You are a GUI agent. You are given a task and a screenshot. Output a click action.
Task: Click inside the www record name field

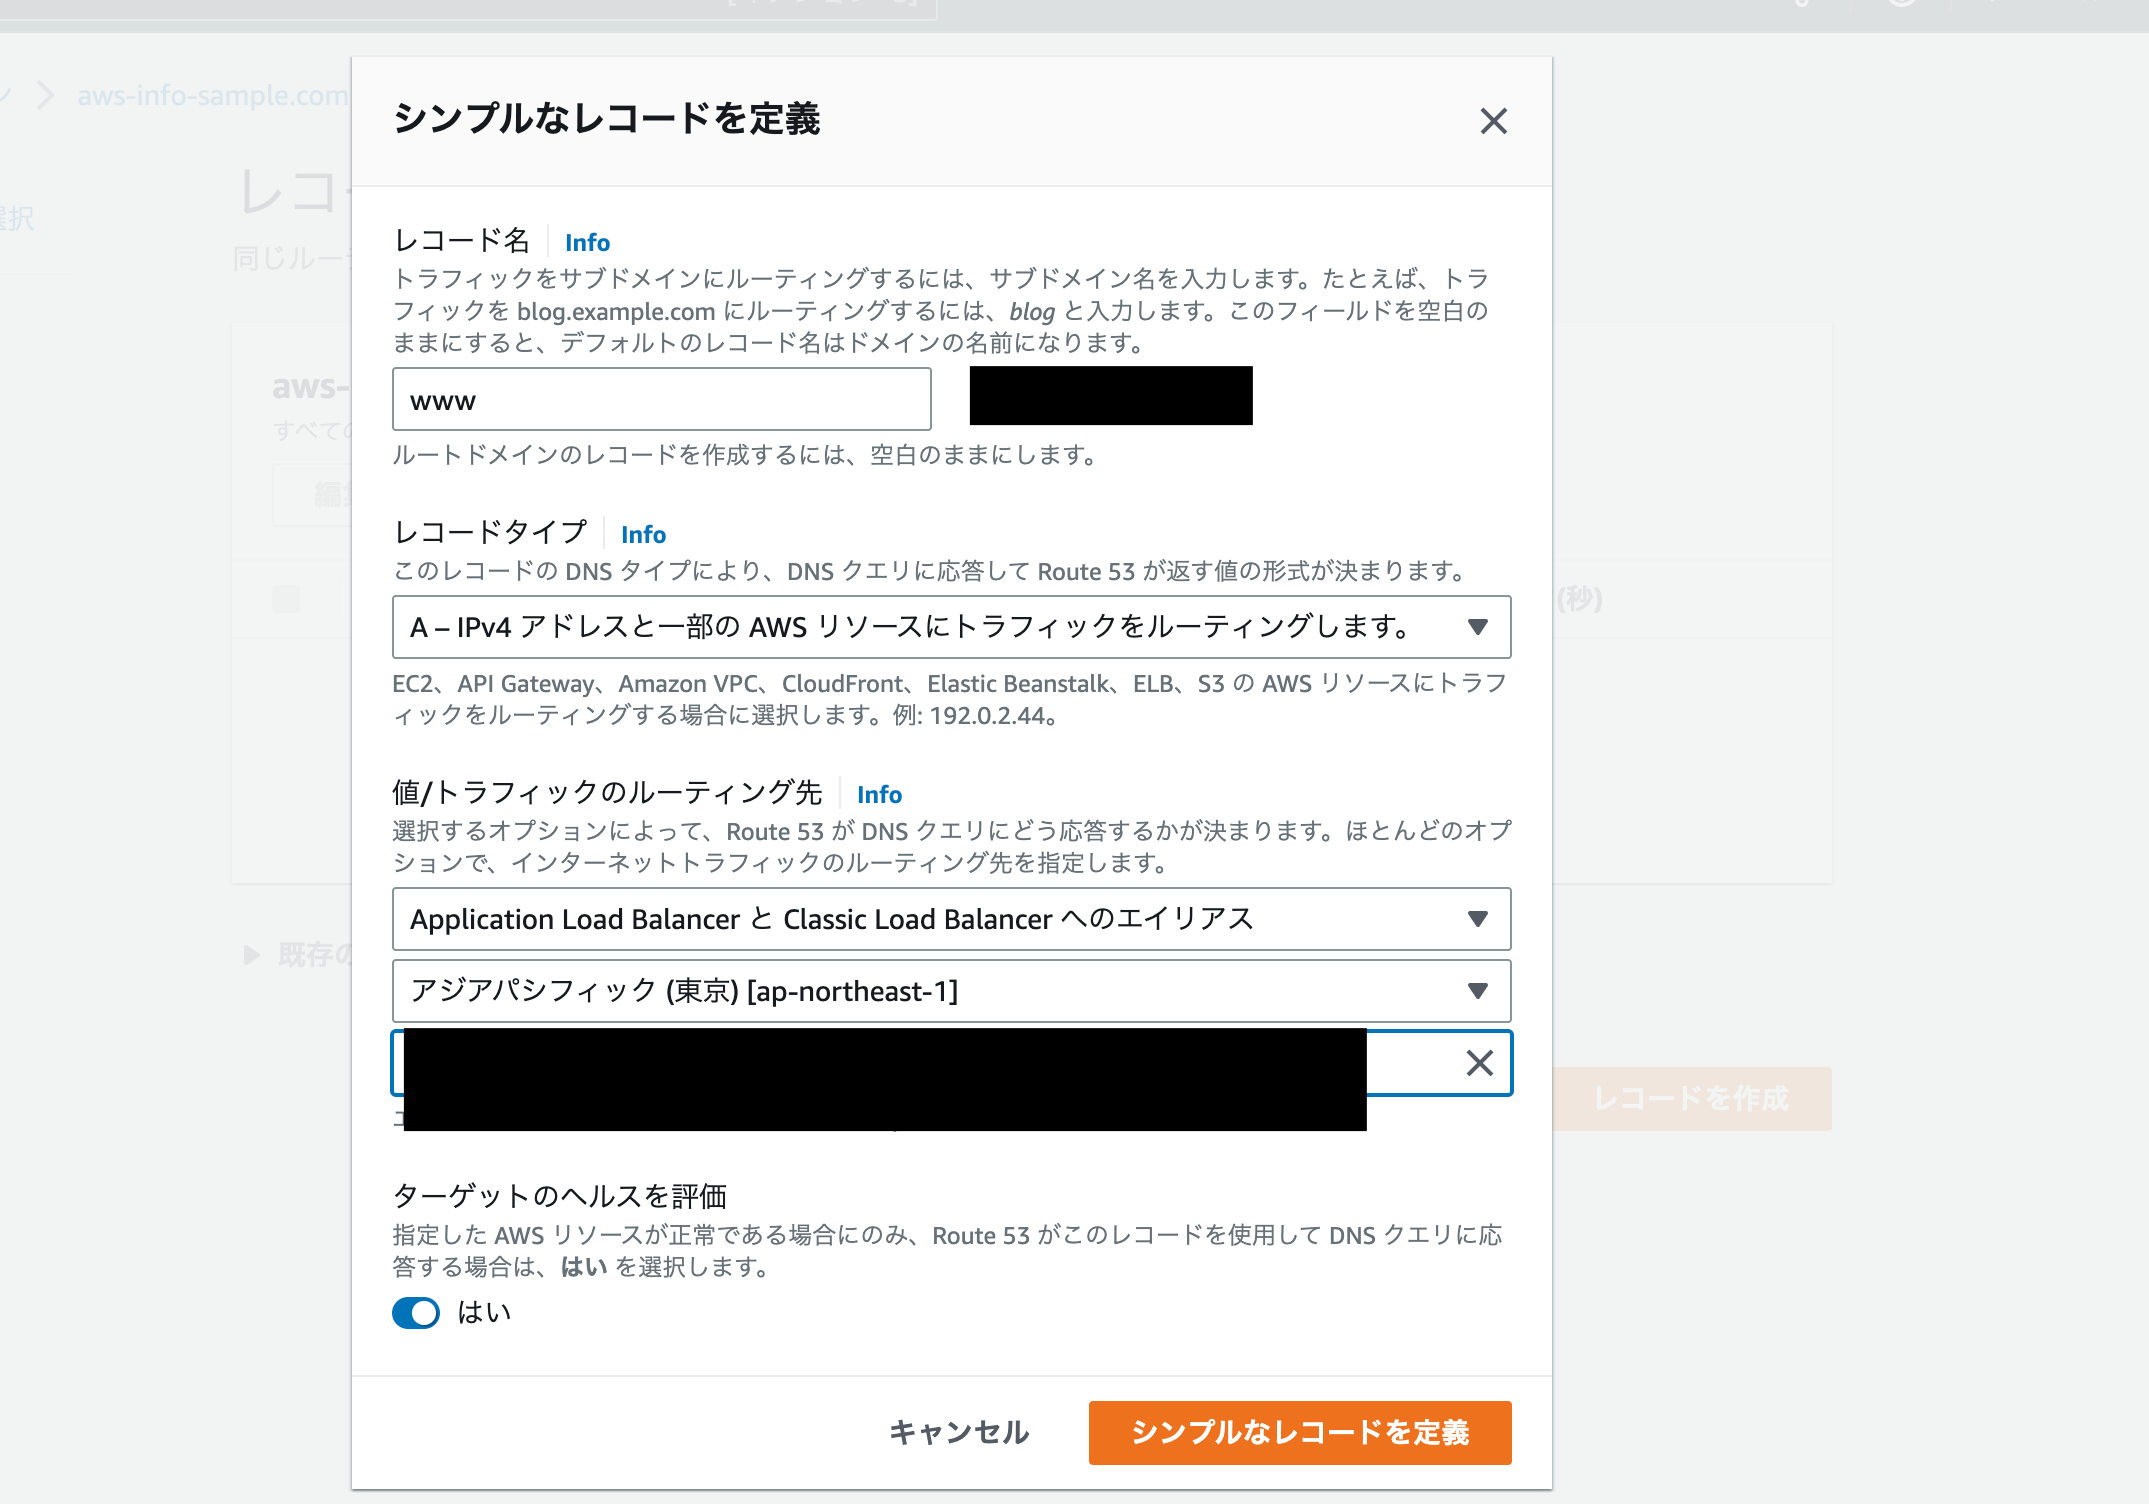661,399
